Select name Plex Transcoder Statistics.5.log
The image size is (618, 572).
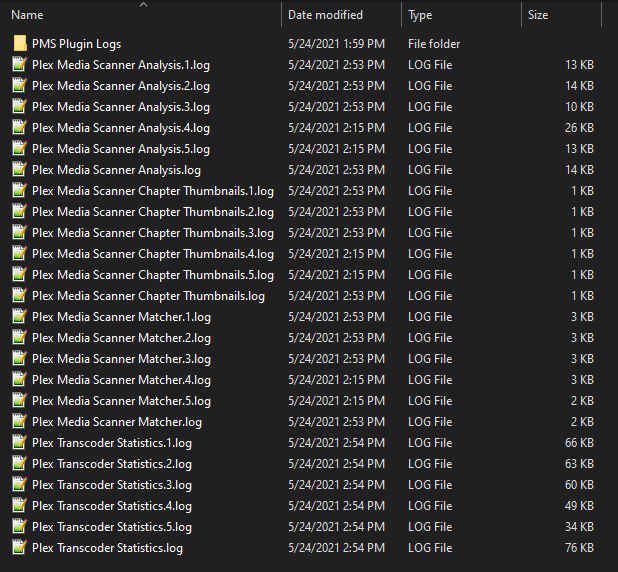[x=112, y=527]
